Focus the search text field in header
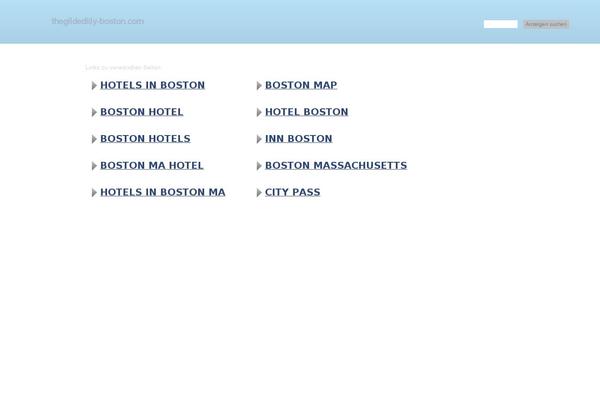The image size is (600, 400). [500, 24]
